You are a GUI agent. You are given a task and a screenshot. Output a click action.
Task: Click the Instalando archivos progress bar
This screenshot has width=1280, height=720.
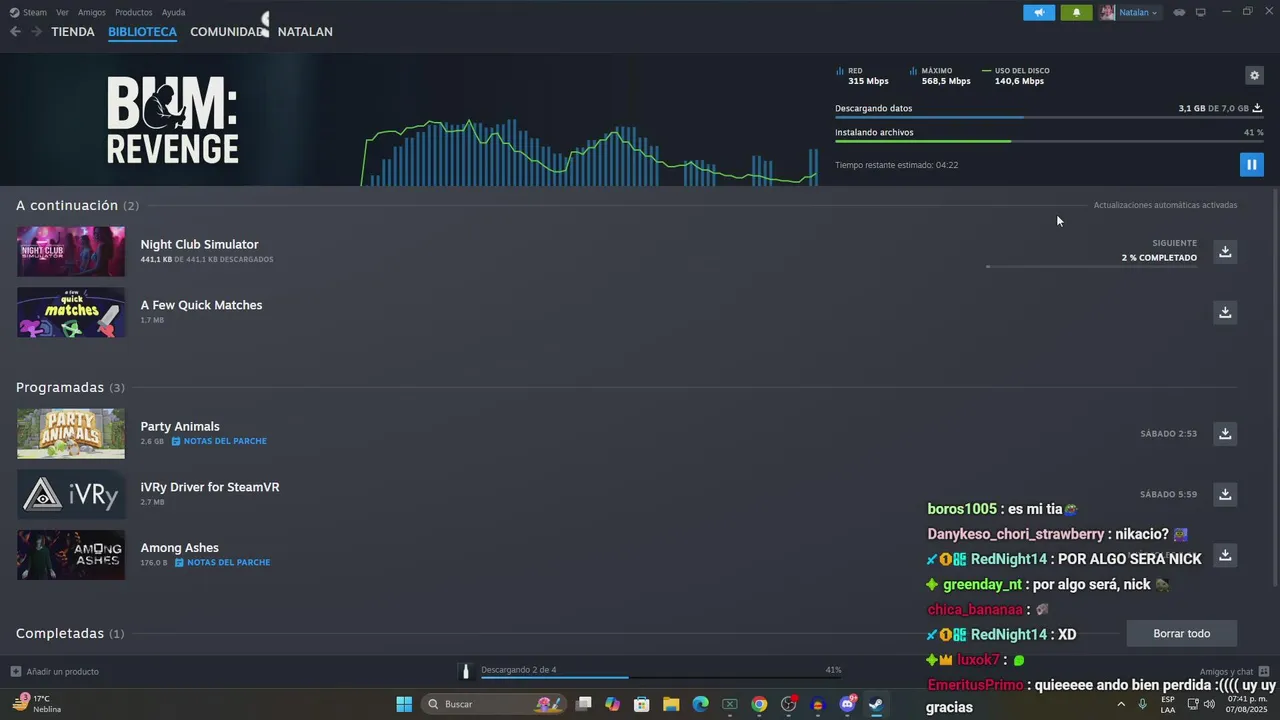pos(1049,141)
